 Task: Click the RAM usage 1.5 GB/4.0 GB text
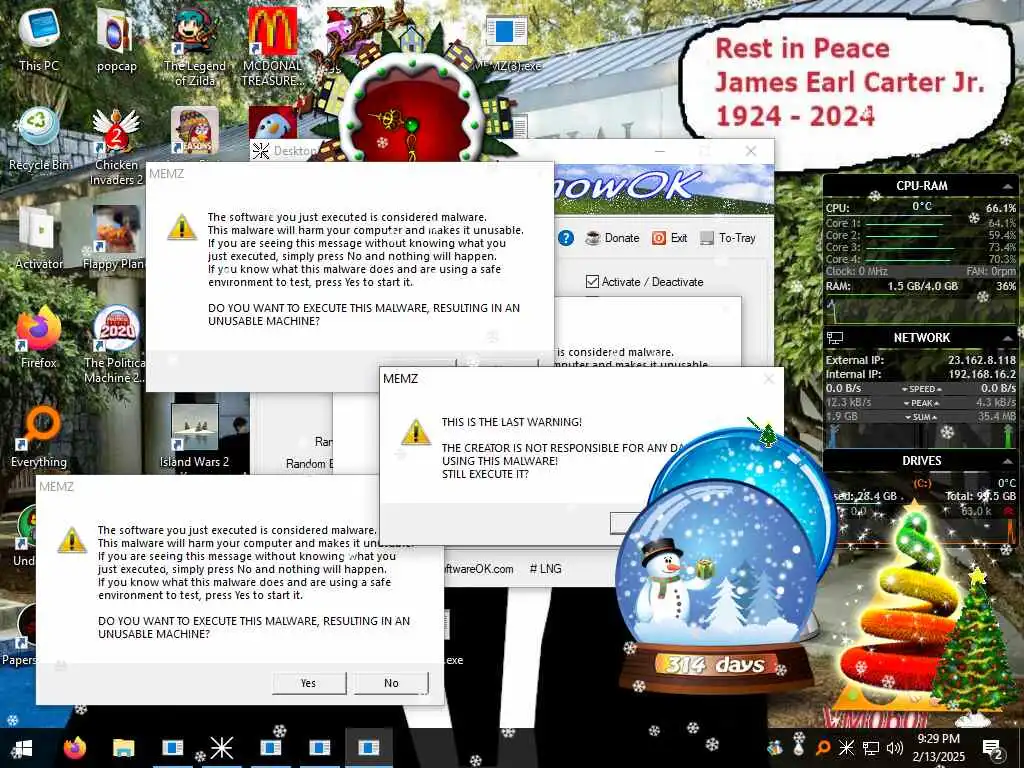point(922,286)
